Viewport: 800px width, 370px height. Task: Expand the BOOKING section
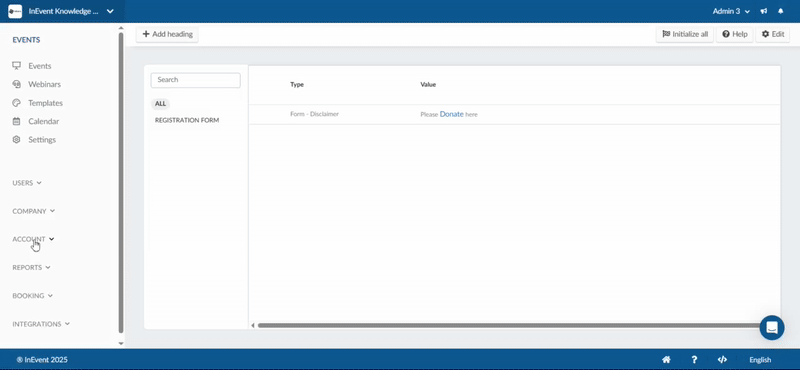point(33,295)
